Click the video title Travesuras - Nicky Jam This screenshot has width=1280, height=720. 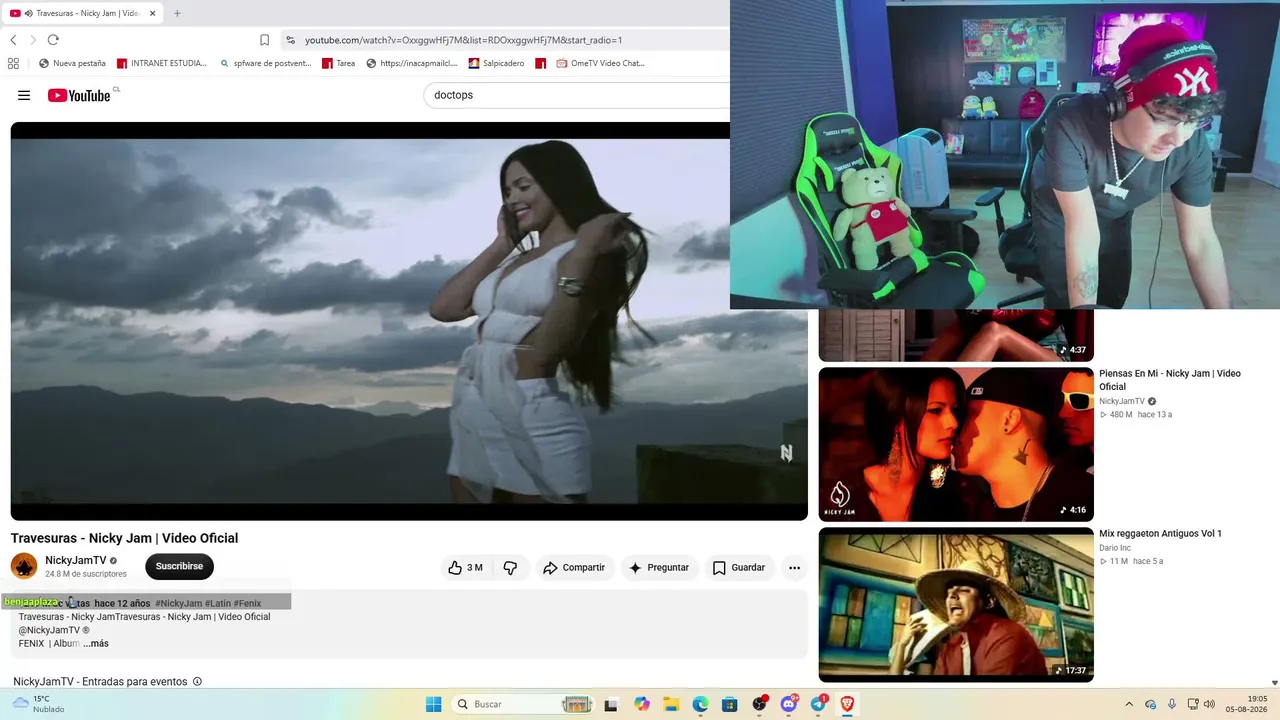pos(124,538)
